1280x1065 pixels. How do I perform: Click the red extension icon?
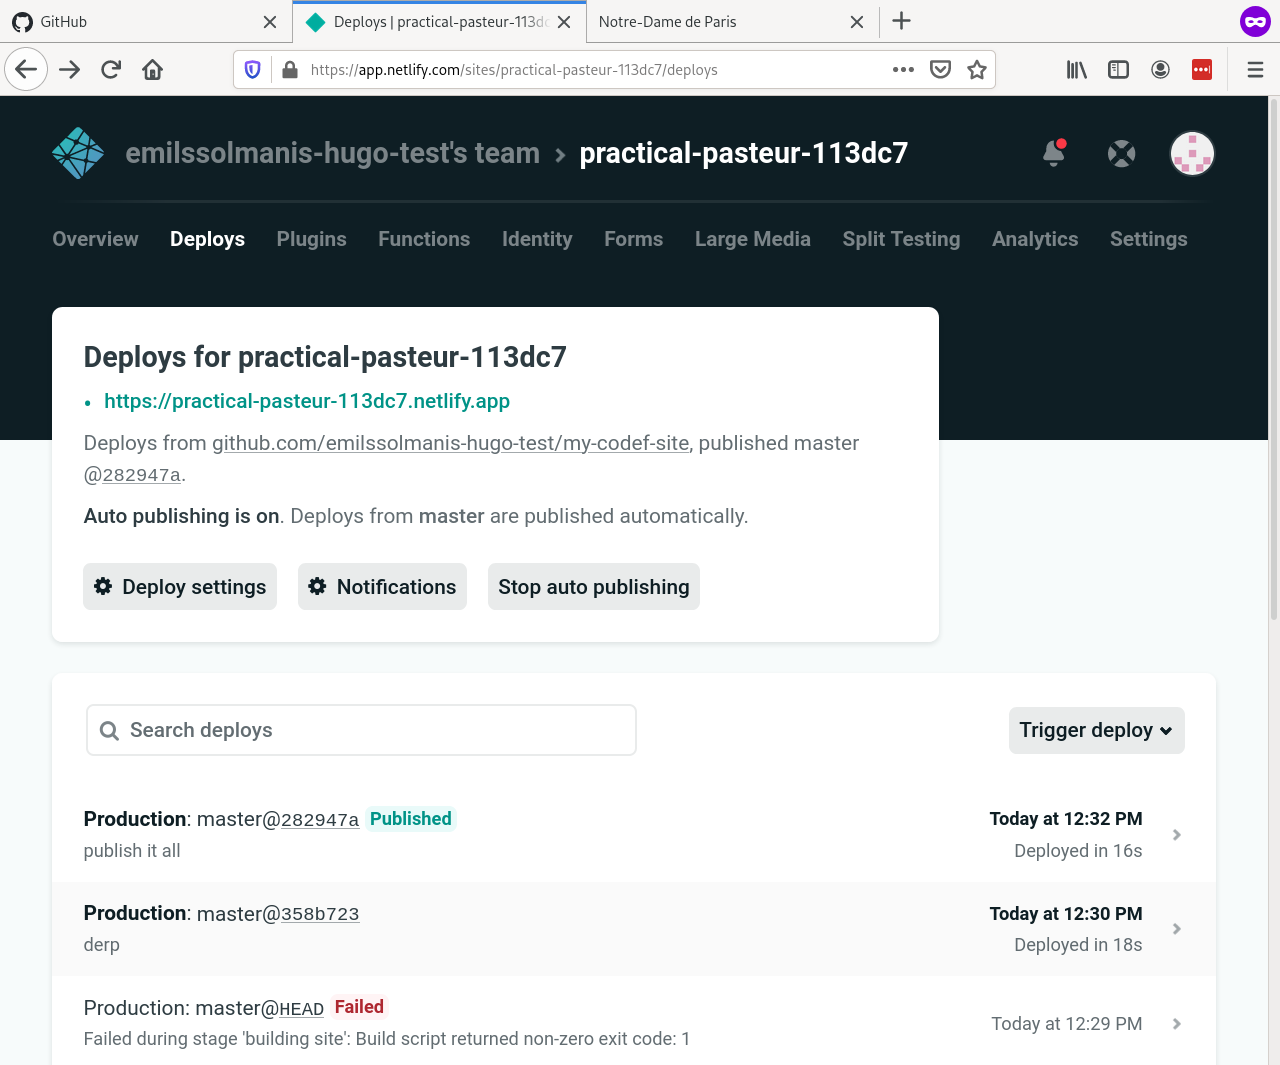pyautogui.click(x=1202, y=70)
